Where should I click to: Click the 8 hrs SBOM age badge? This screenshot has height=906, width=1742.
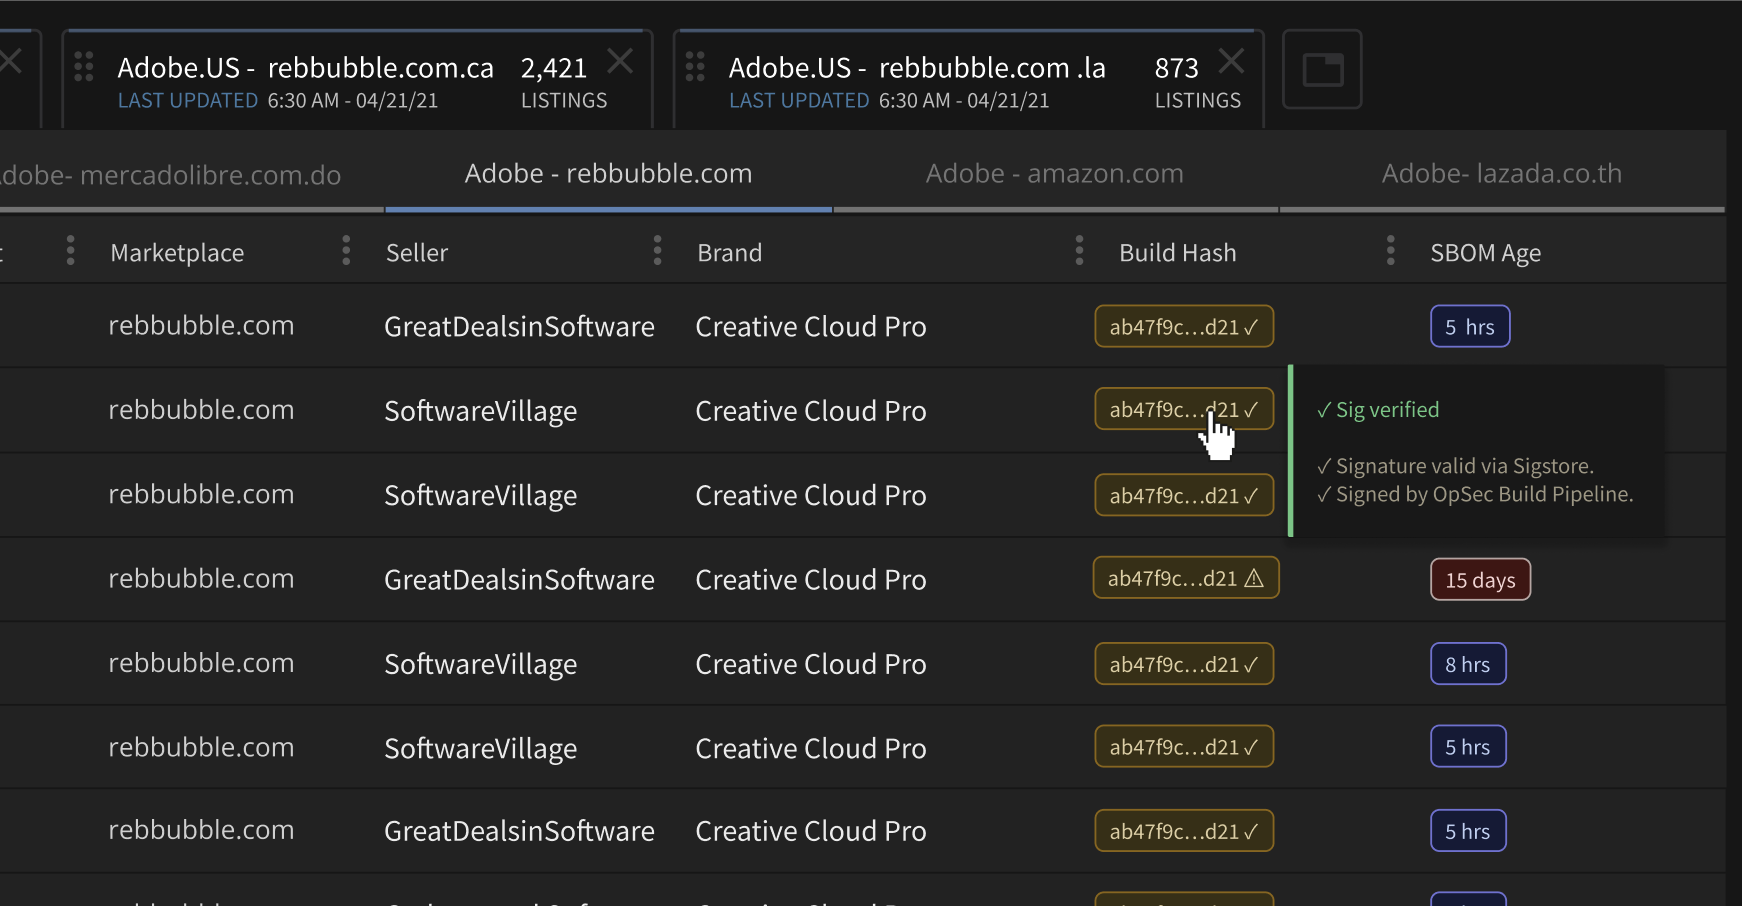click(x=1468, y=664)
